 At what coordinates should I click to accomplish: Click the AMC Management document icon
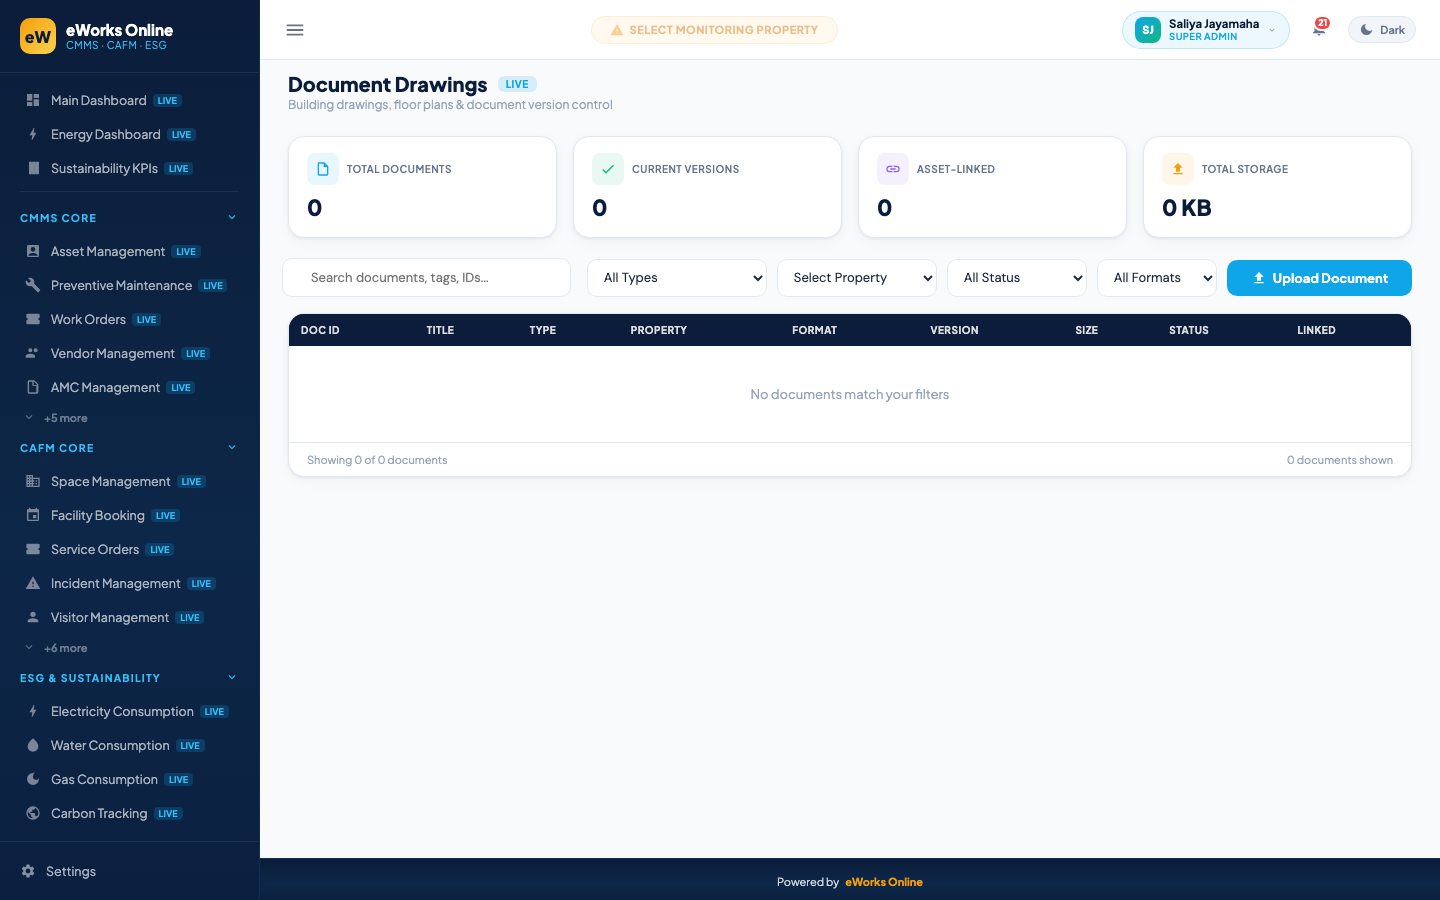coord(33,387)
